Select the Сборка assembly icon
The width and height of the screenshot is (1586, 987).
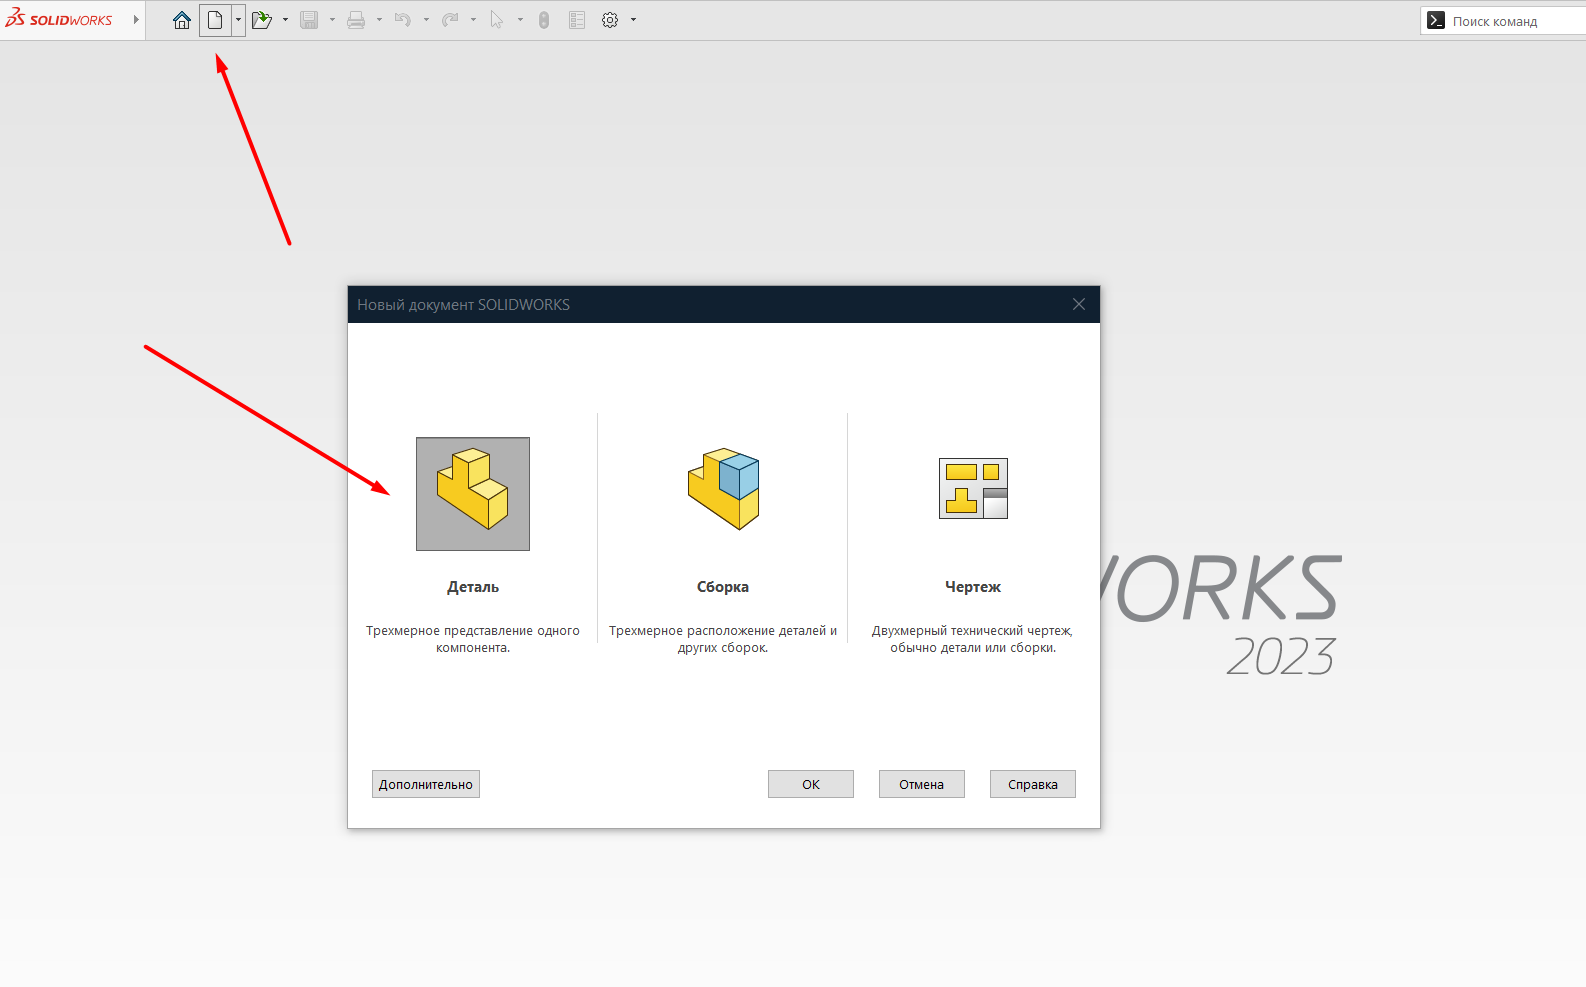[x=723, y=489]
